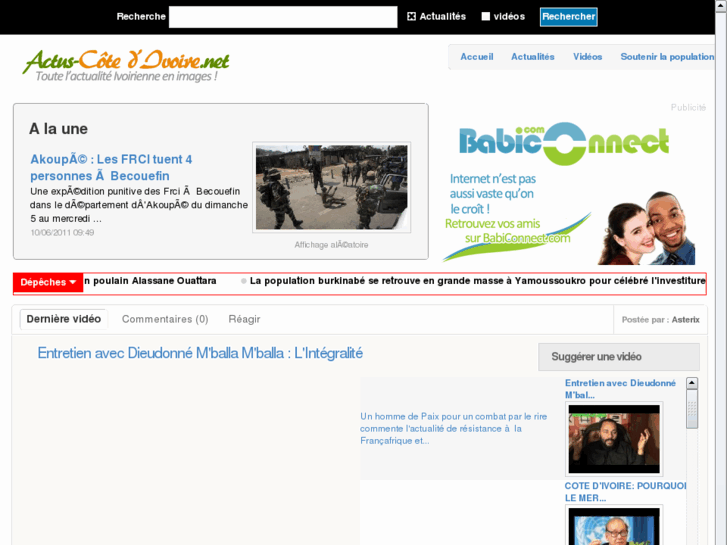
Task: Click the Recherche search input field
Action: 283,17
